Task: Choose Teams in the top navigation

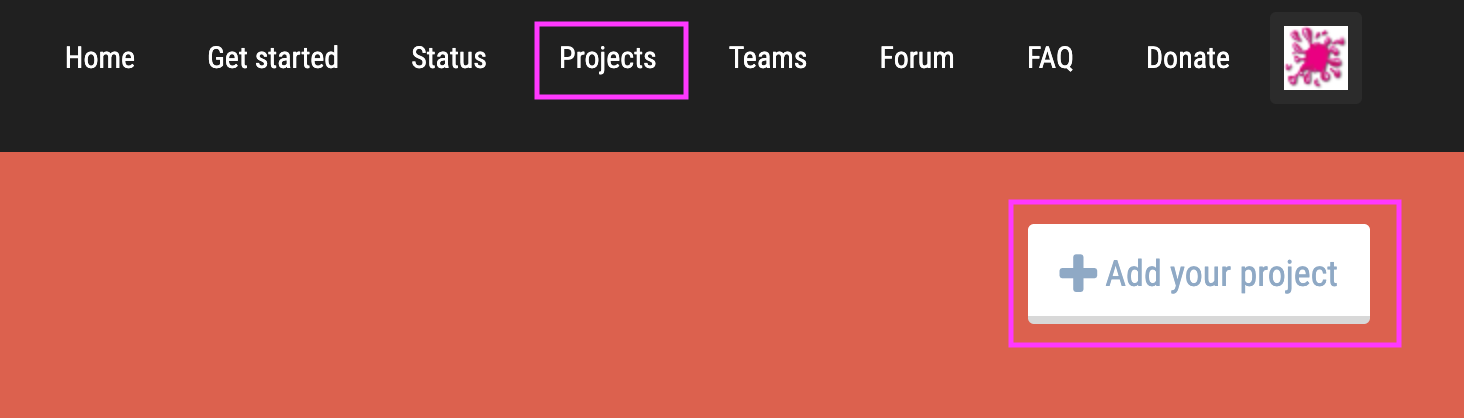Action: 768,58
